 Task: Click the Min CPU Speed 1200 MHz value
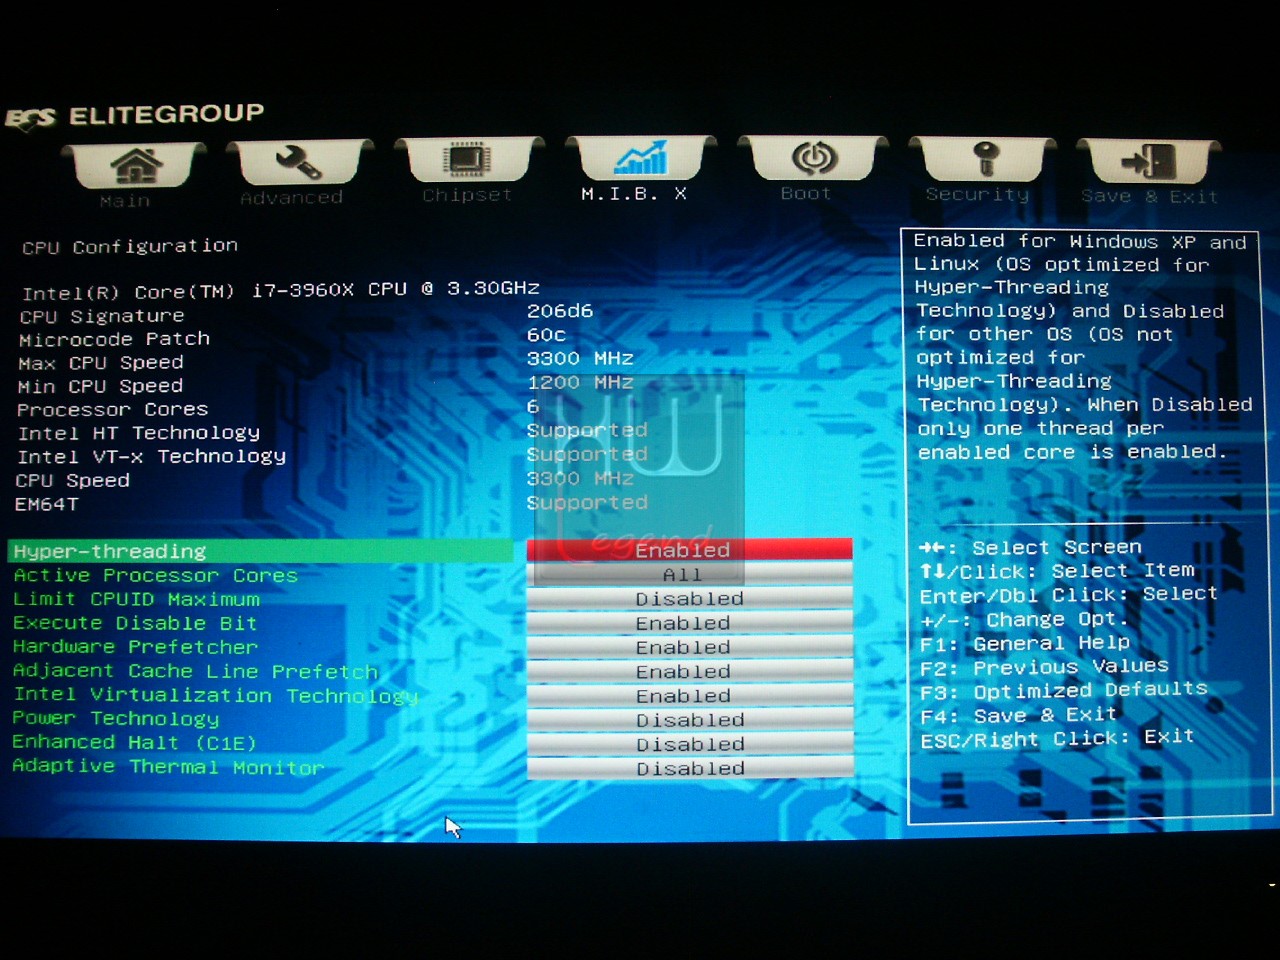tap(580, 382)
